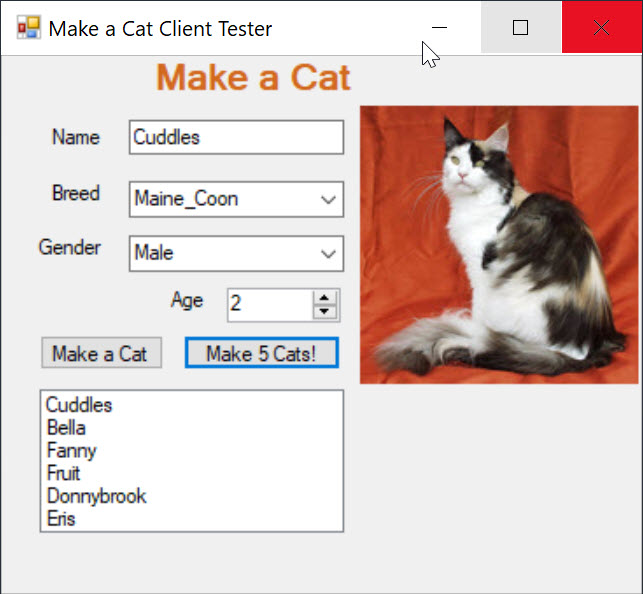Click the Gender label
643x594 pixels.
70,247
